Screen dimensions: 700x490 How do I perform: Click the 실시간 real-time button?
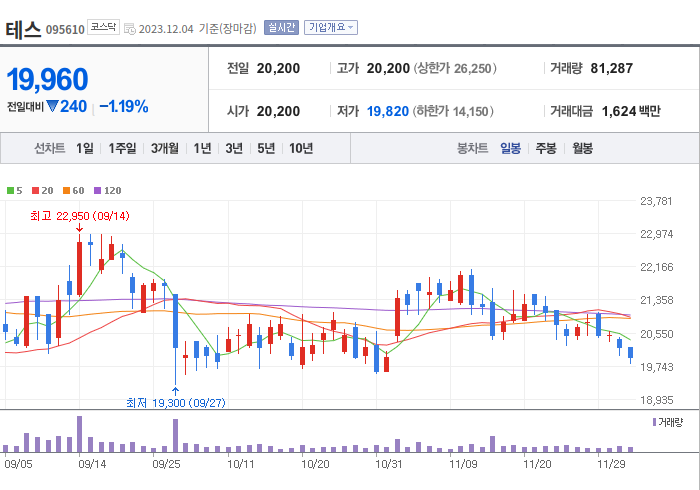point(281,28)
